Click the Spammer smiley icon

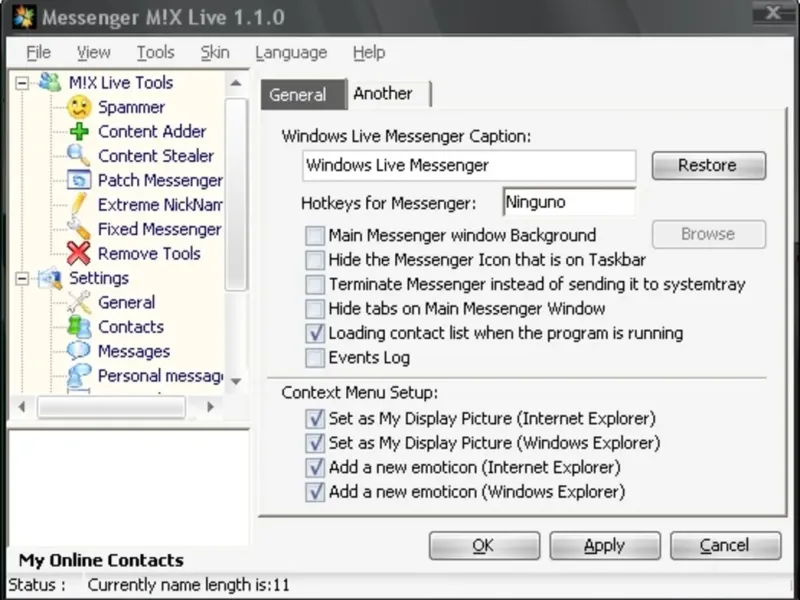(79, 107)
